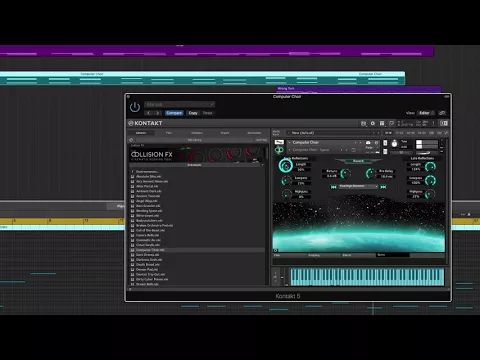This screenshot has width=480, height=360.
Task: Click the Late Reflections Lowpass knob
Action: pos(430,180)
